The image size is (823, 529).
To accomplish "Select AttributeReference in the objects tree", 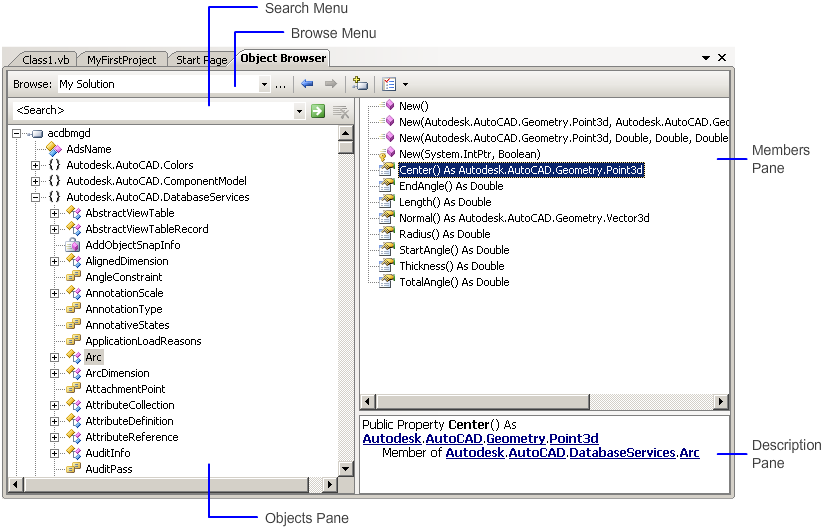I will pyautogui.click(x=132, y=437).
